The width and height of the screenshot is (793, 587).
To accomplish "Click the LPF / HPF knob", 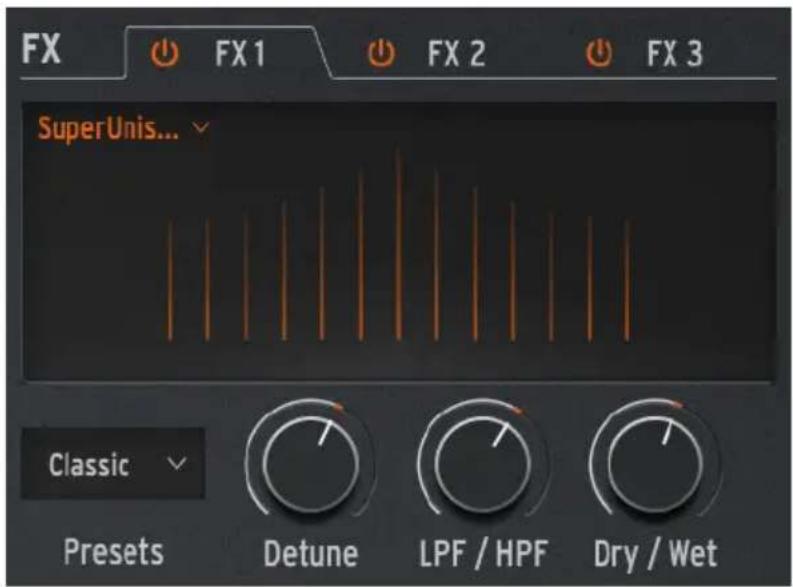I will pos(482,464).
